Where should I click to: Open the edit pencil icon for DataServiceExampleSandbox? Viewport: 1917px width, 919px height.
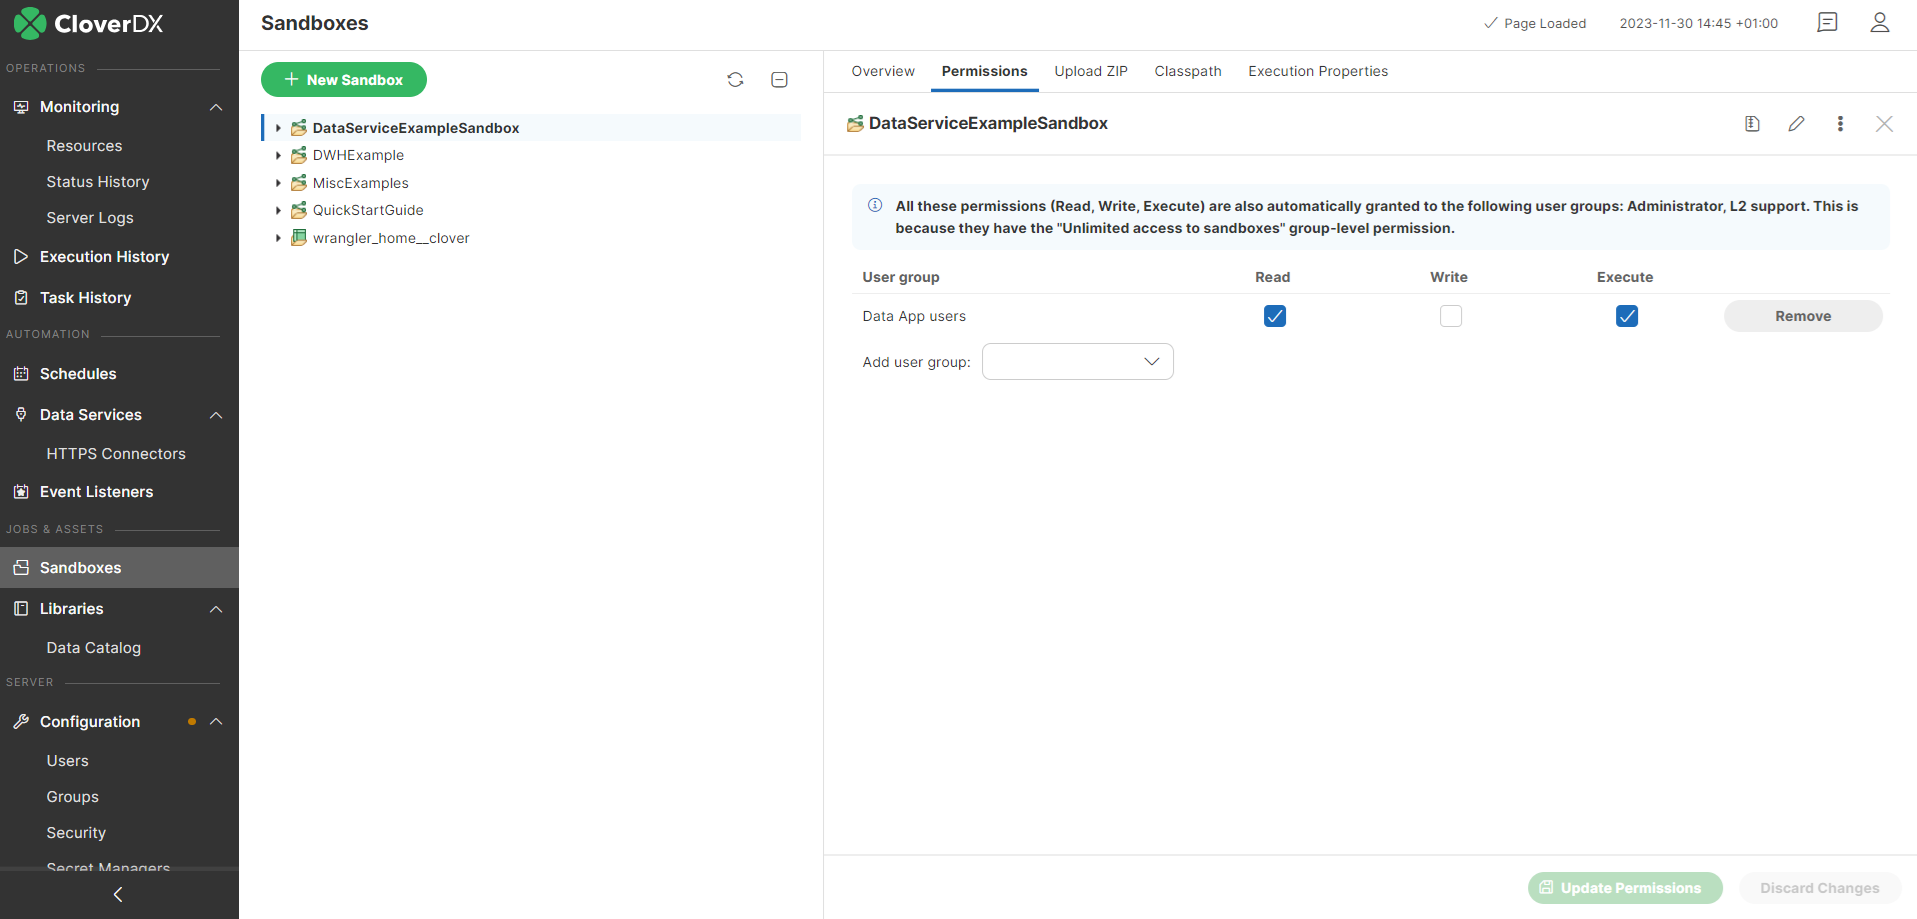[x=1795, y=123]
